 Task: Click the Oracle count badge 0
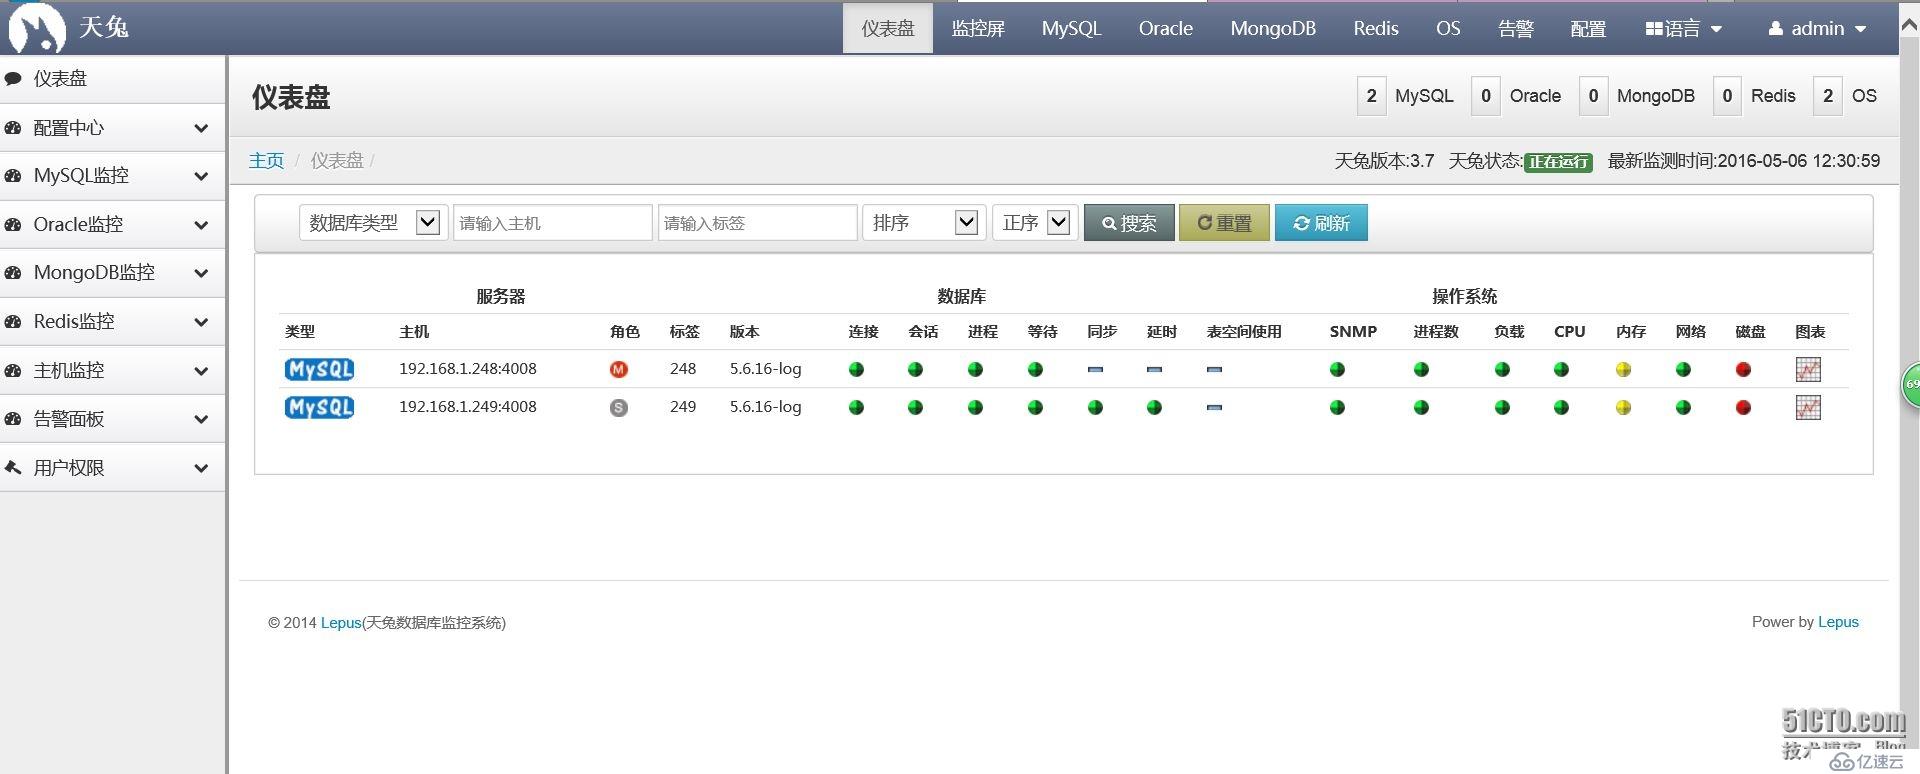[x=1486, y=96]
